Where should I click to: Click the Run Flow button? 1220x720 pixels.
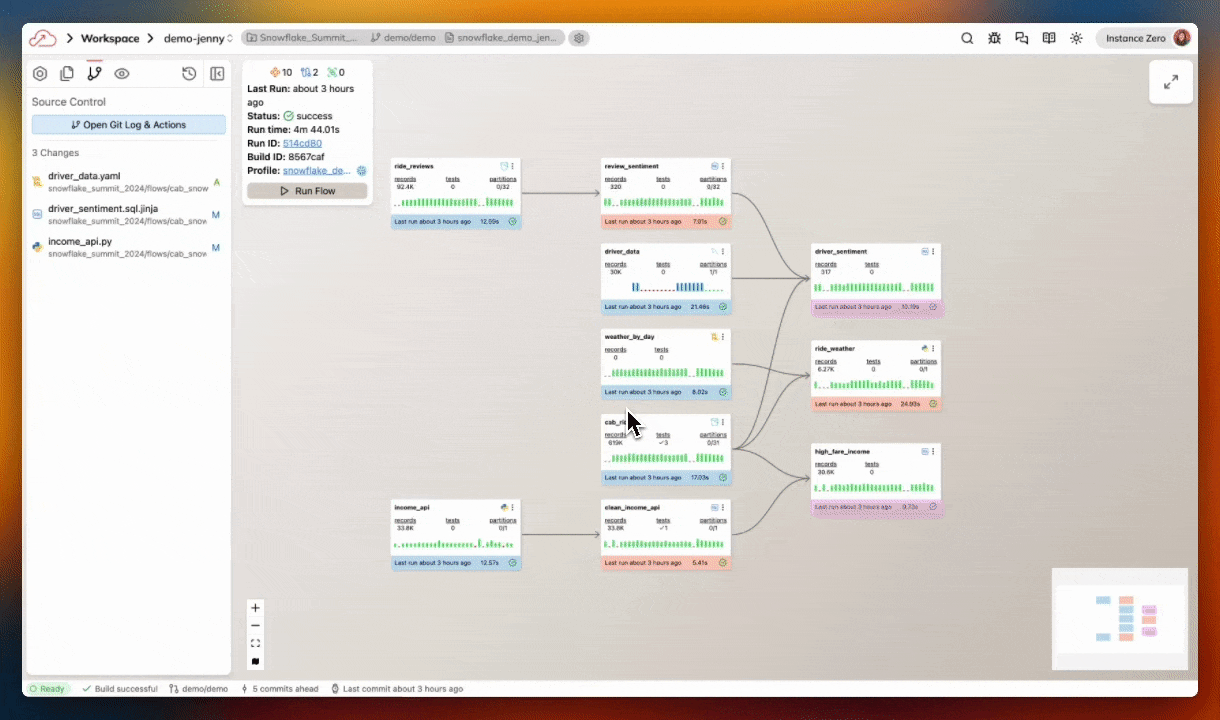(x=307, y=191)
